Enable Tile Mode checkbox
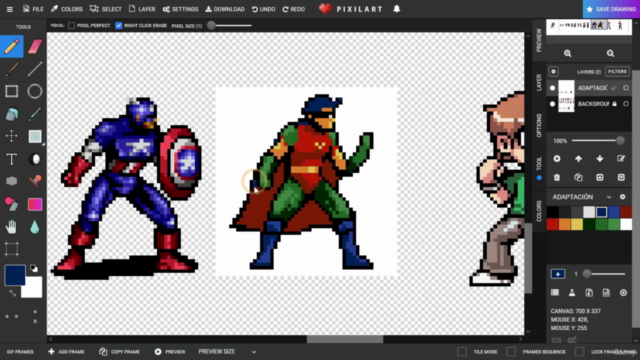 [x=462, y=351]
